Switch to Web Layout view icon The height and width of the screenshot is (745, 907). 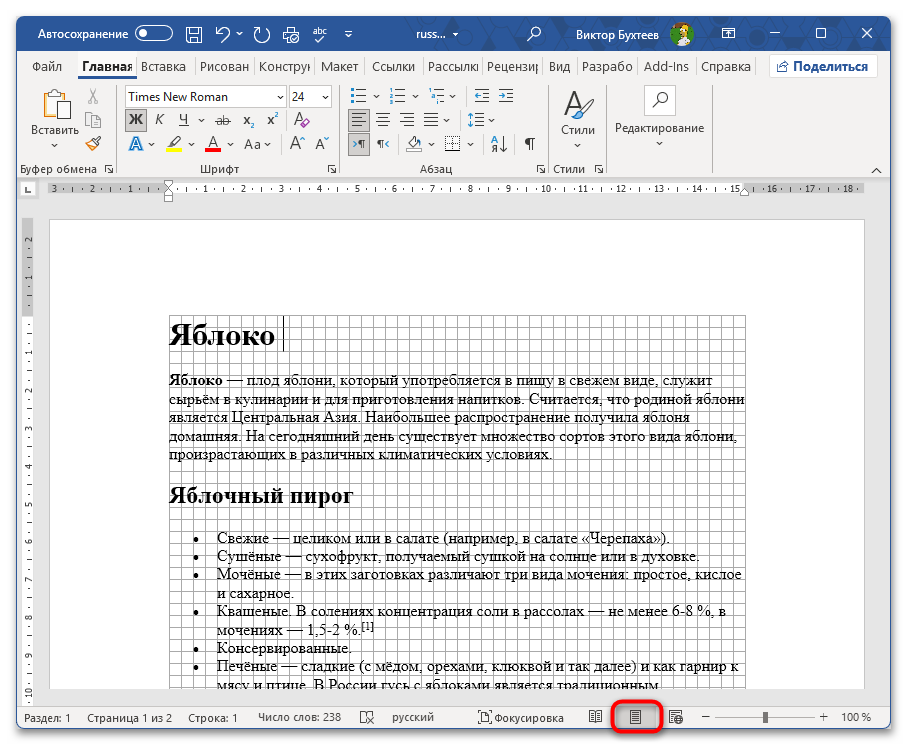676,717
